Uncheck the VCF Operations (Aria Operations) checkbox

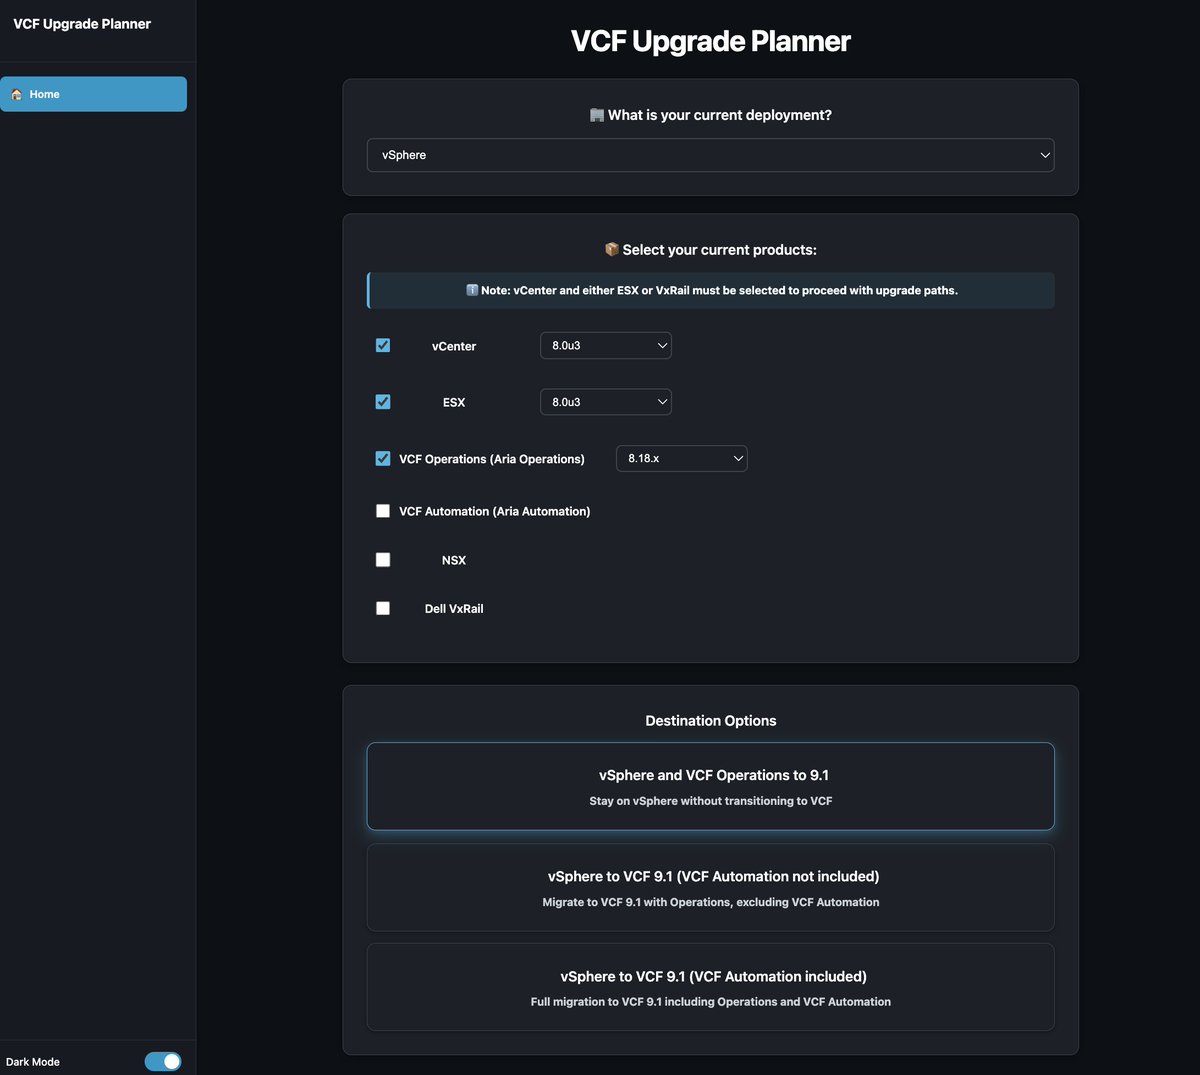pos(383,458)
